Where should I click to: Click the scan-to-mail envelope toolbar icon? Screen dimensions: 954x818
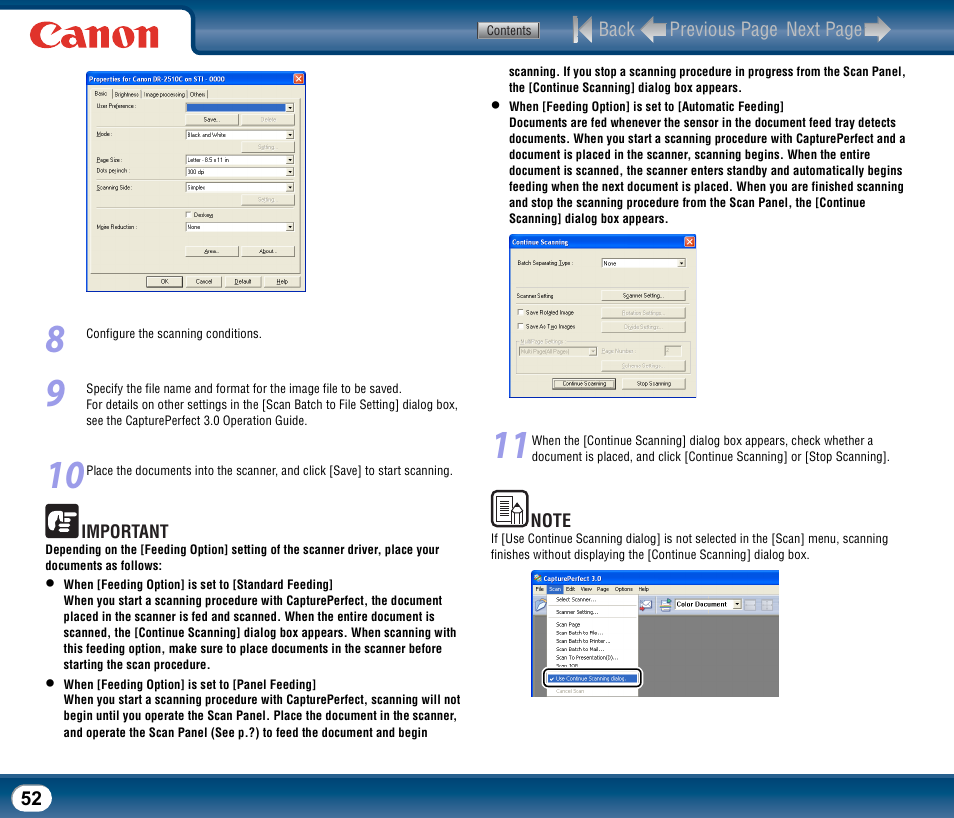tap(646, 604)
